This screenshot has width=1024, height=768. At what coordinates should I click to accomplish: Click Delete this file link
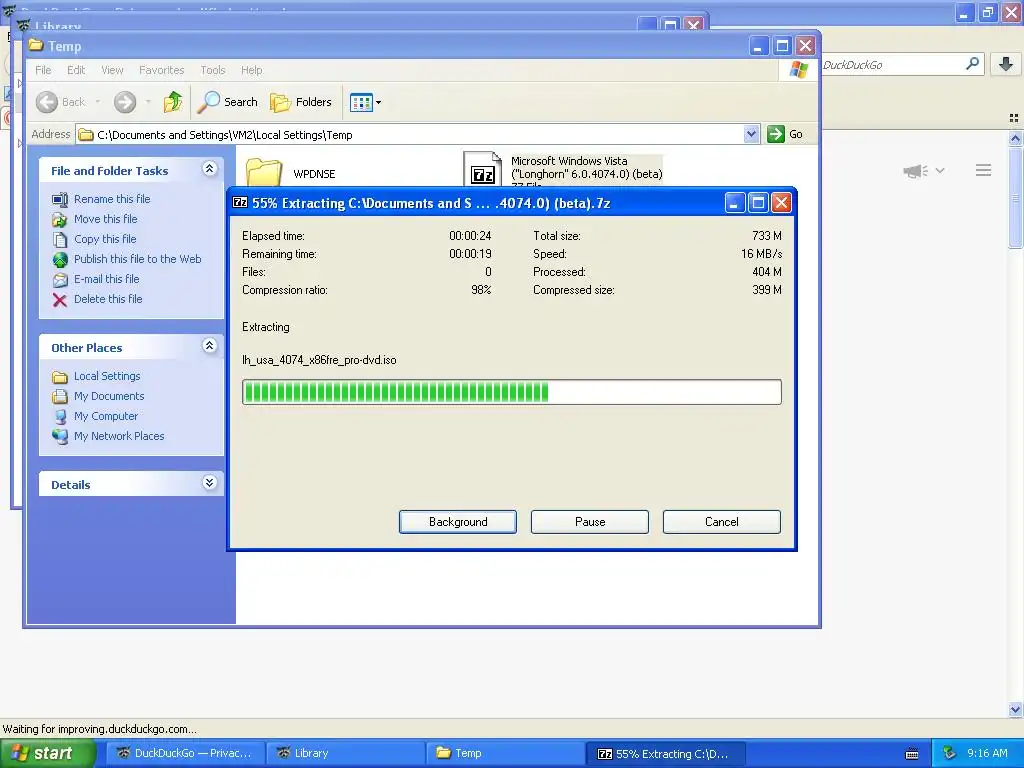click(108, 299)
